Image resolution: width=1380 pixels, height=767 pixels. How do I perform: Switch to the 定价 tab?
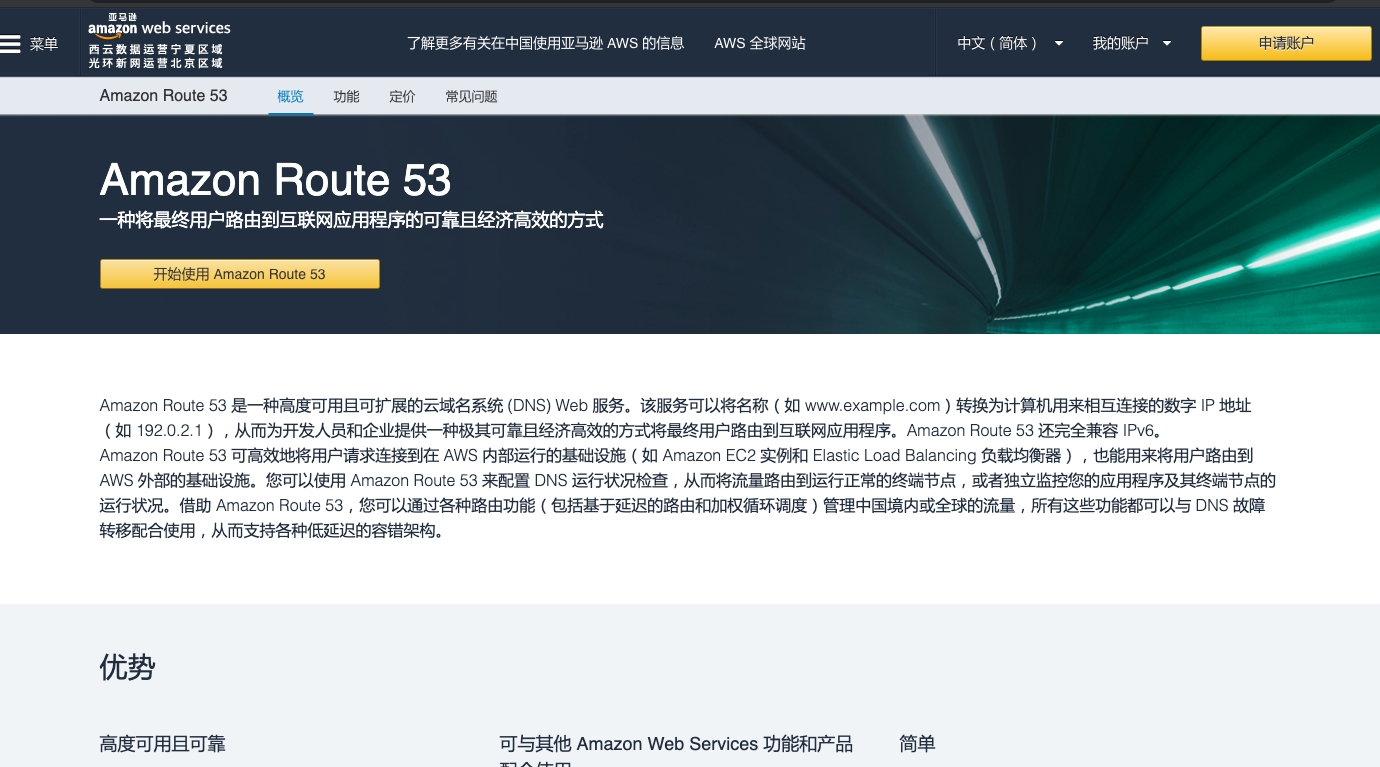[x=402, y=97]
